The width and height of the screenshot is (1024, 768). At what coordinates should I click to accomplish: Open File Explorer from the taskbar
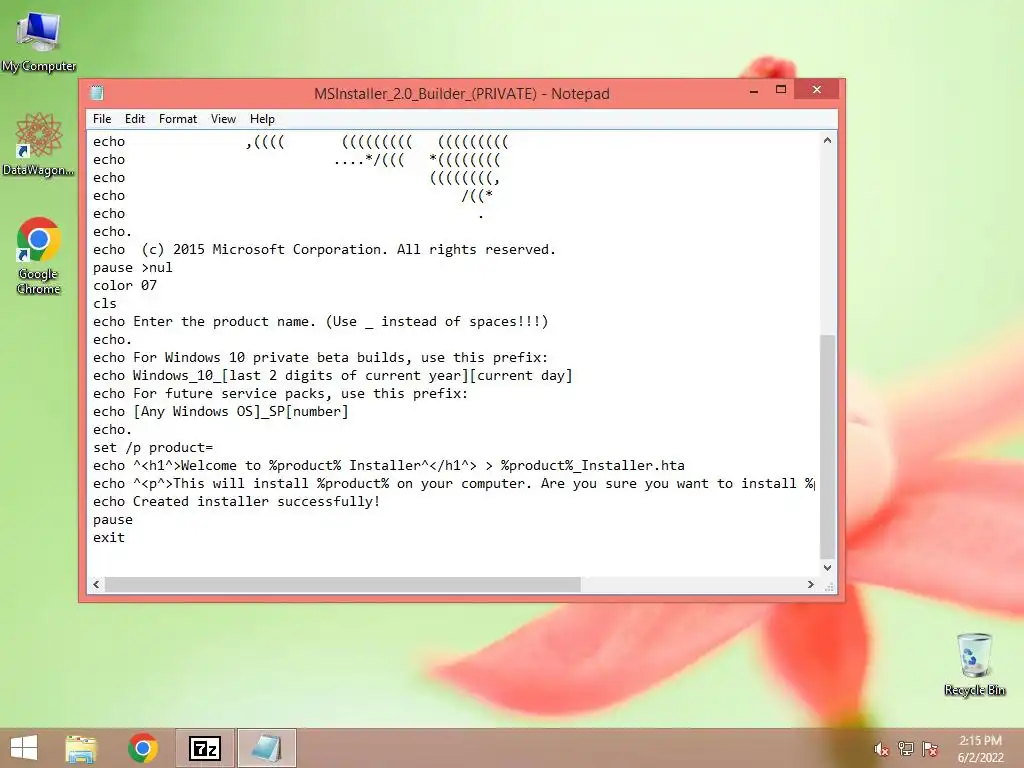coord(81,748)
